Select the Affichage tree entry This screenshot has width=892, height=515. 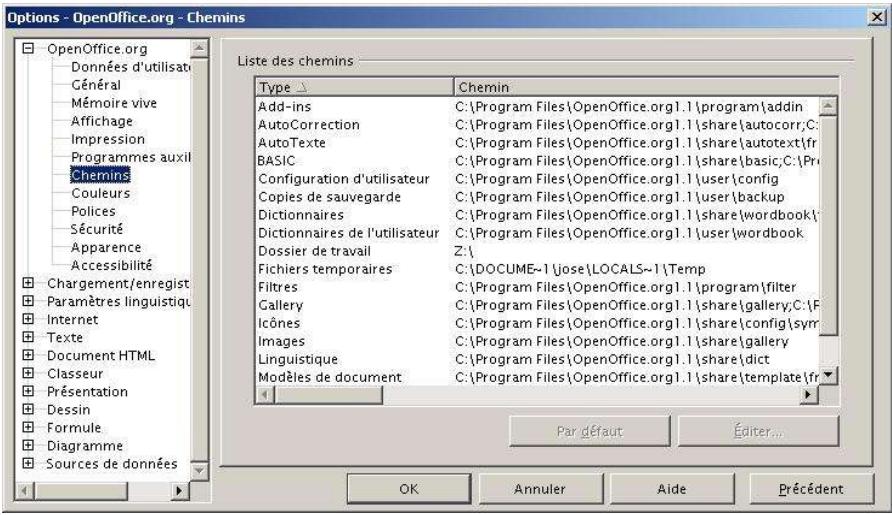(101, 121)
